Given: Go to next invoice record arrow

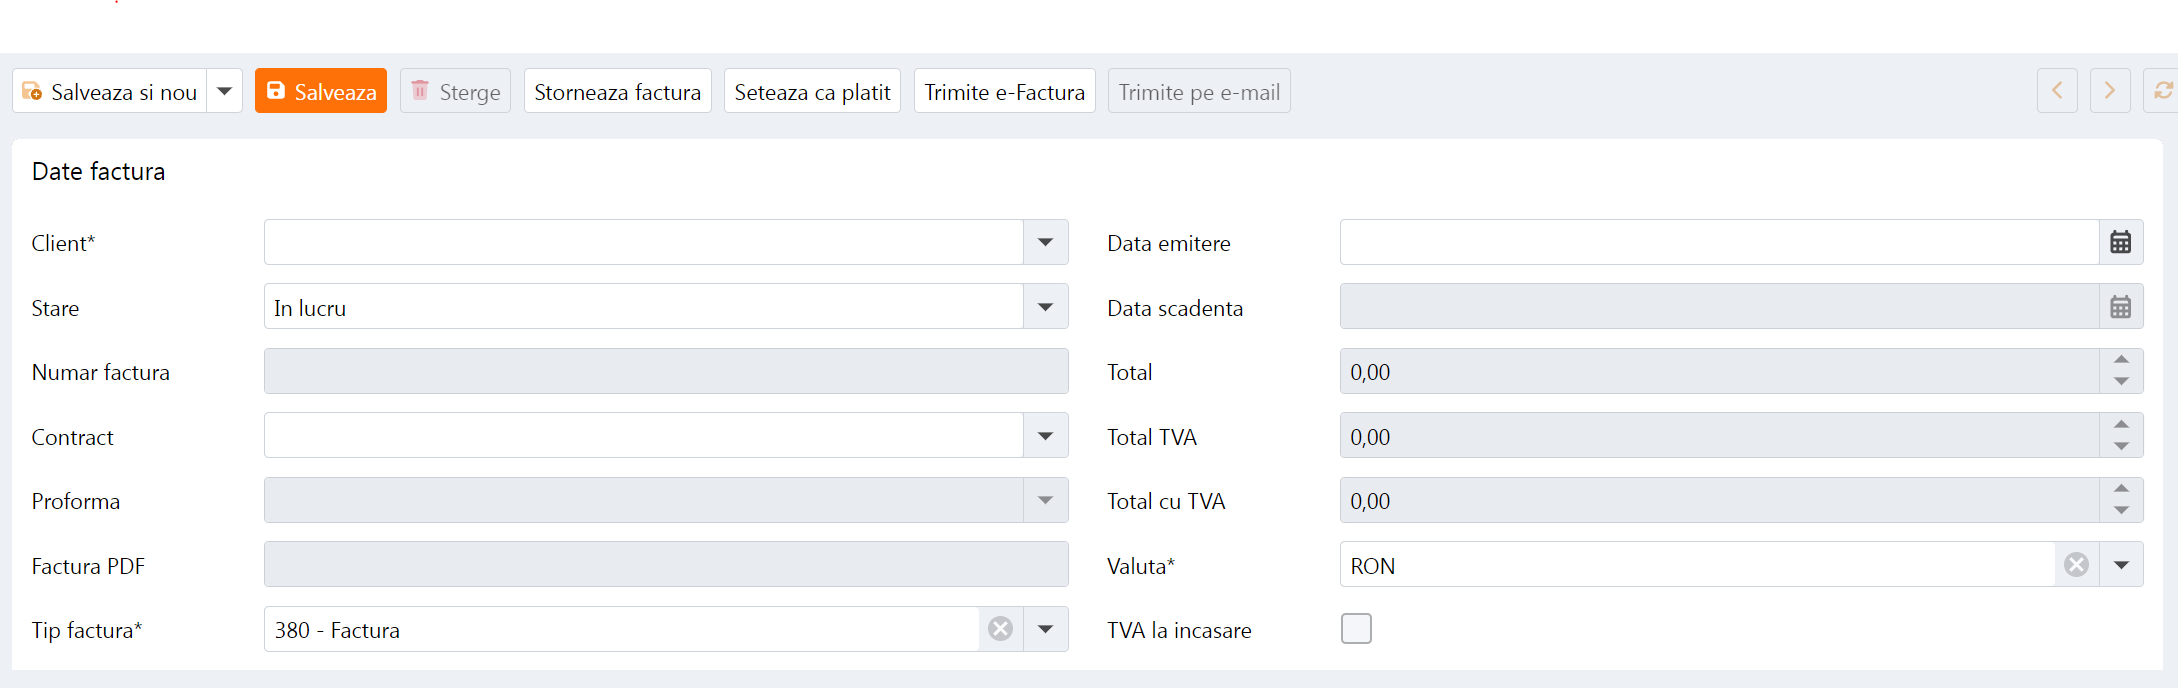Looking at the screenshot, I should point(2110,91).
